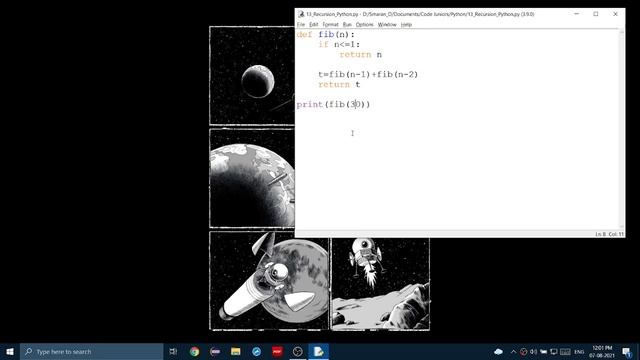Maximize the IDLE editor window
This screenshot has height=360, width=640.
pyautogui.click(x=596, y=14)
